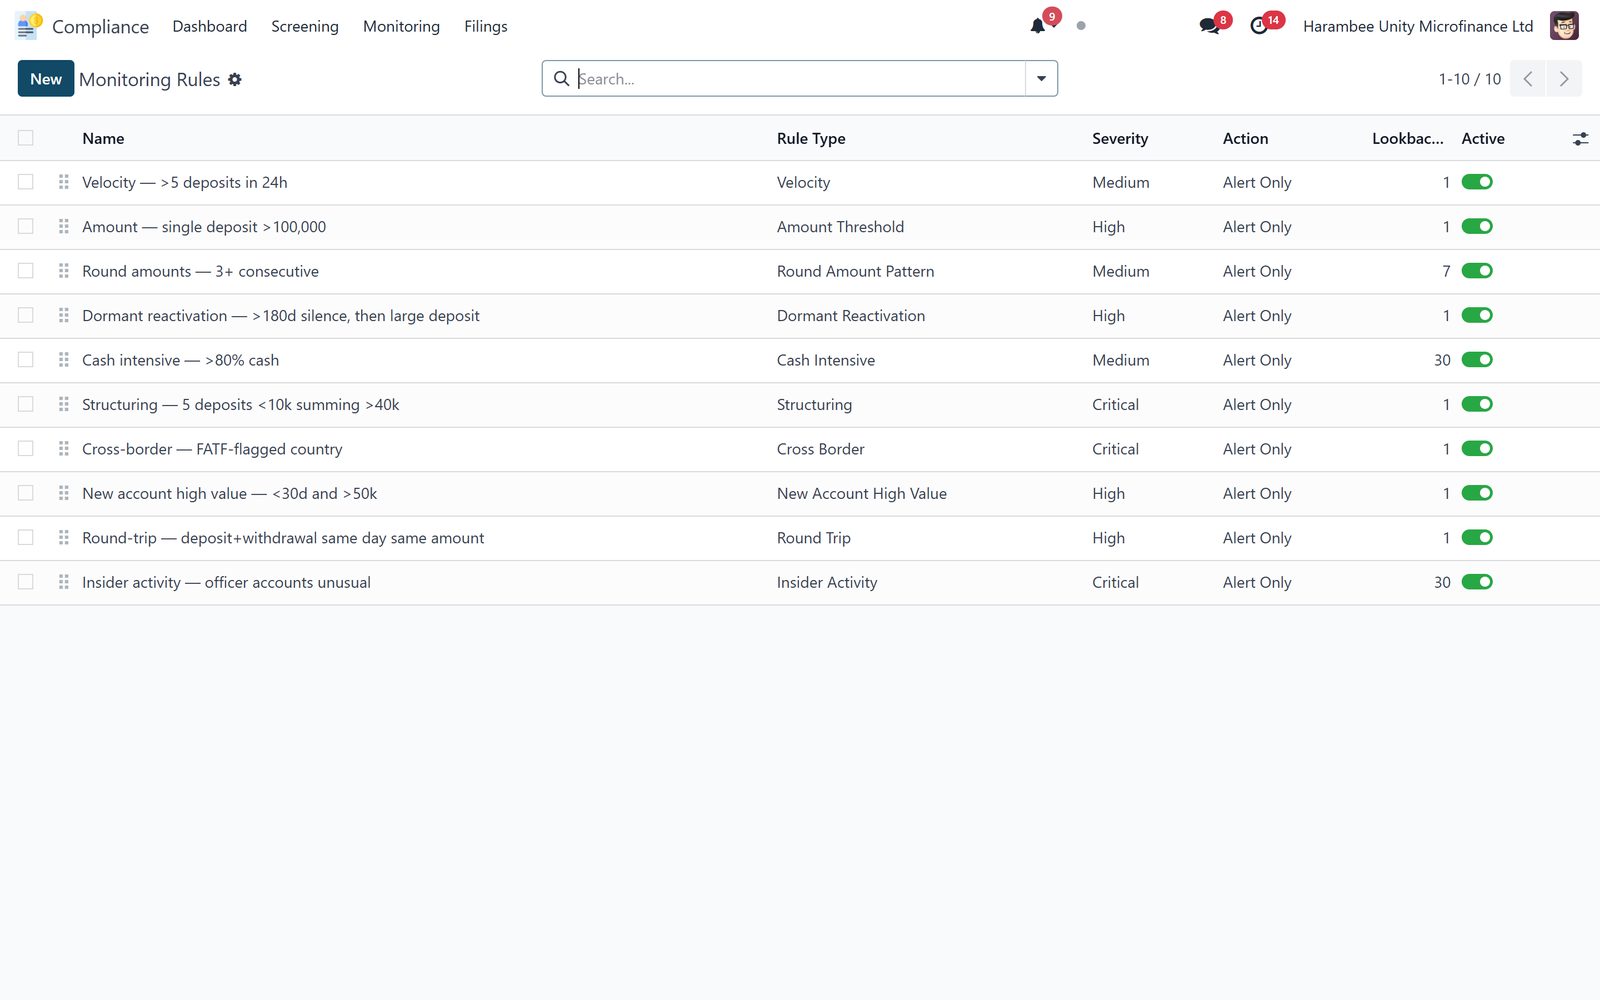Screen dimensions: 1600x1000
Task: Click Alert Only in the Round-trip row
Action: tap(1257, 538)
